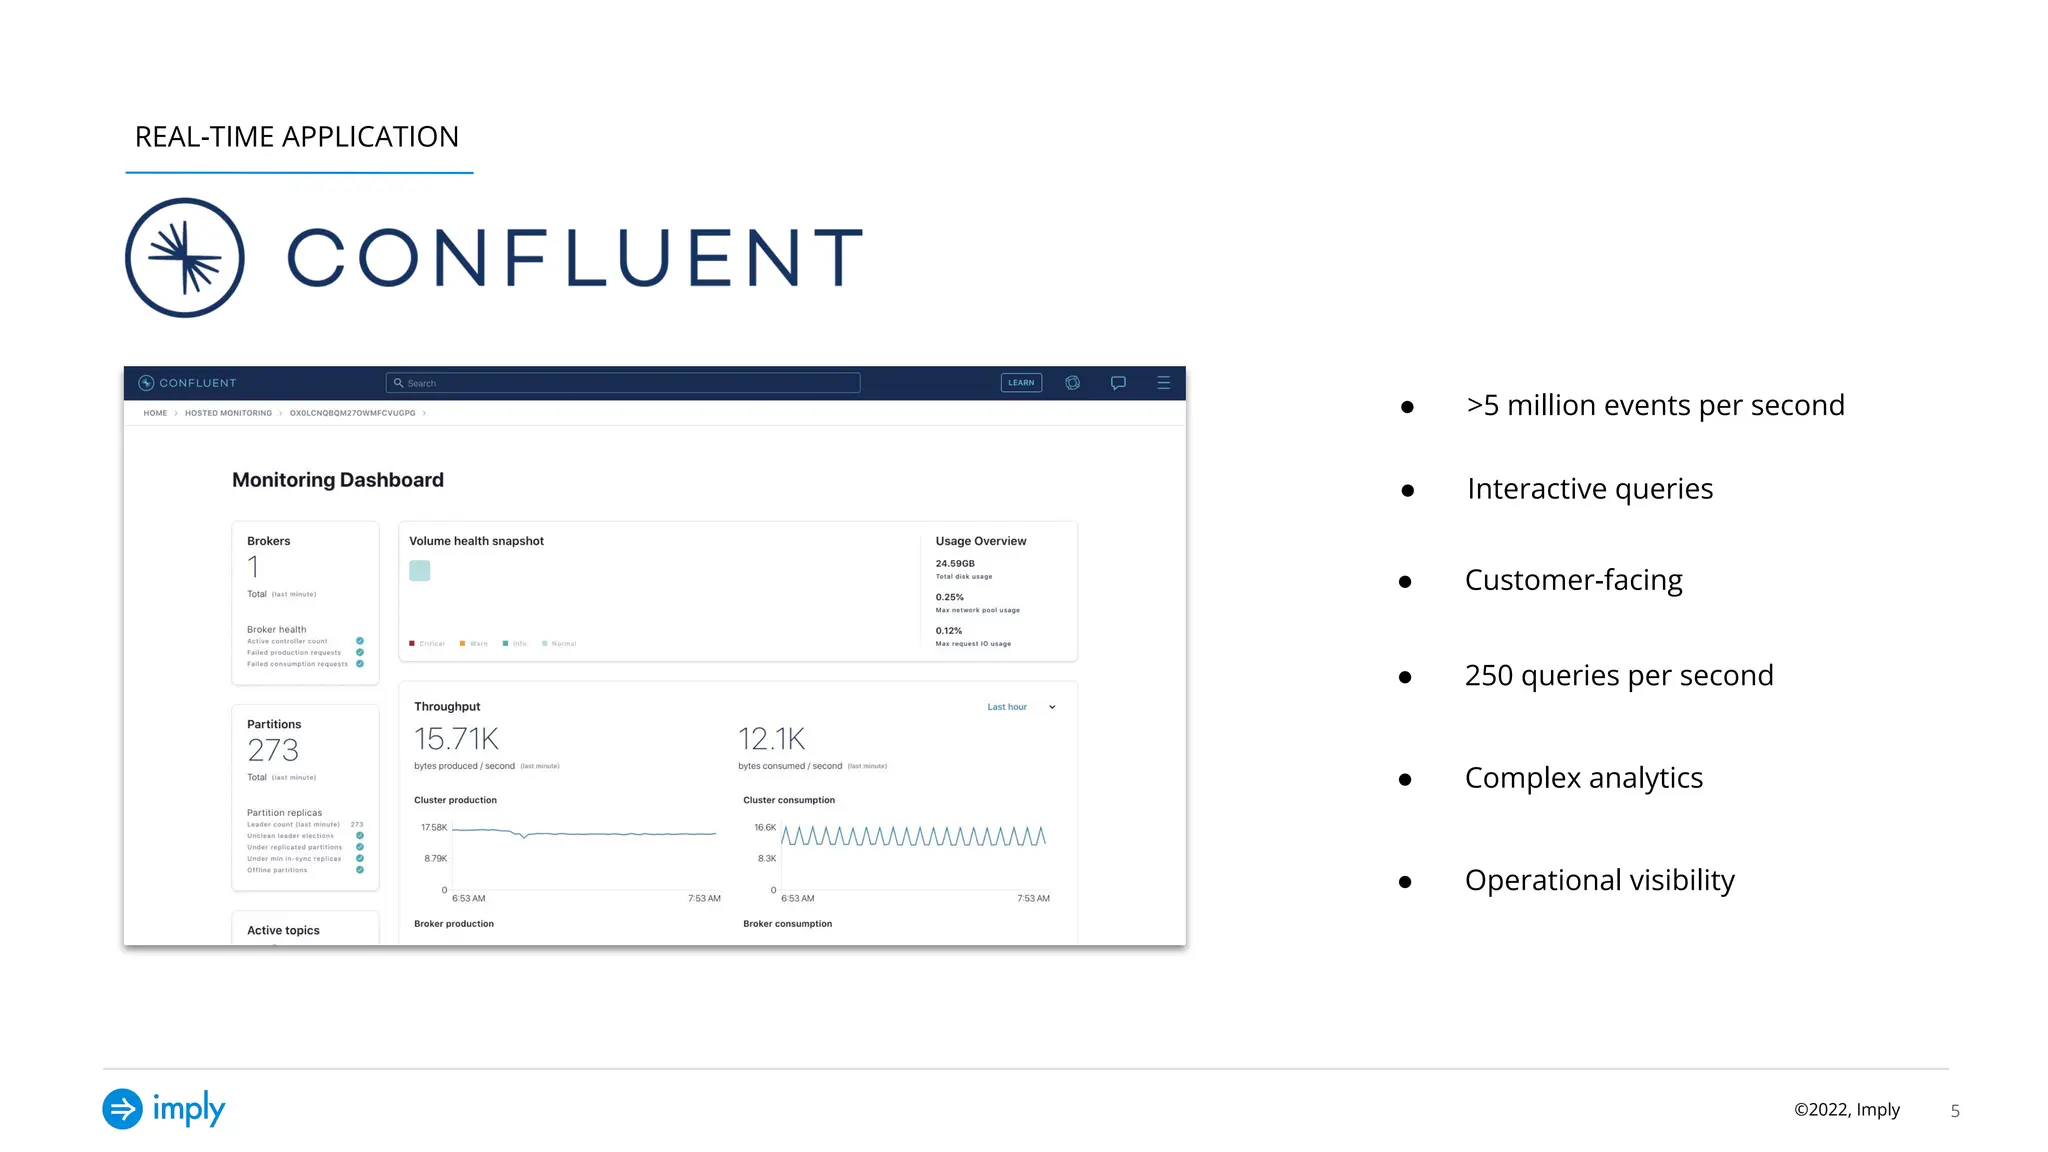Open the support lifebuoy icon
2048x1152 pixels.
pos(1072,383)
